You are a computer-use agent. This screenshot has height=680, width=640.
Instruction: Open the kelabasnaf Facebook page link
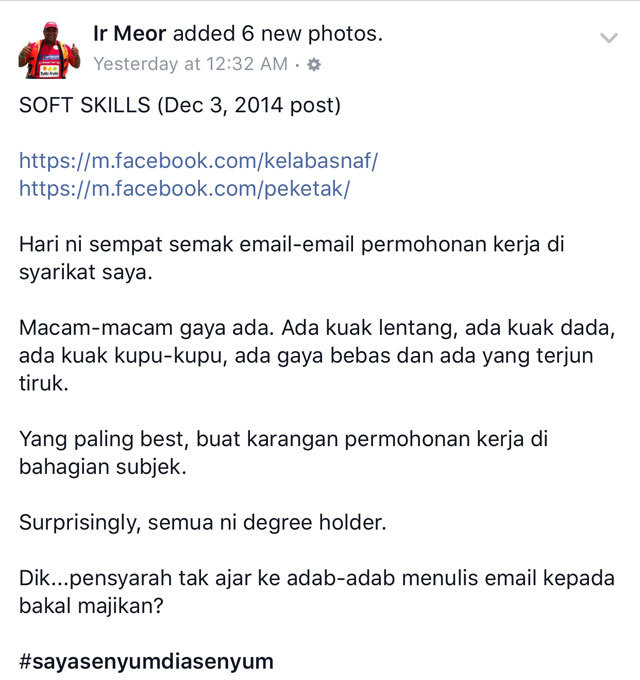(199, 161)
